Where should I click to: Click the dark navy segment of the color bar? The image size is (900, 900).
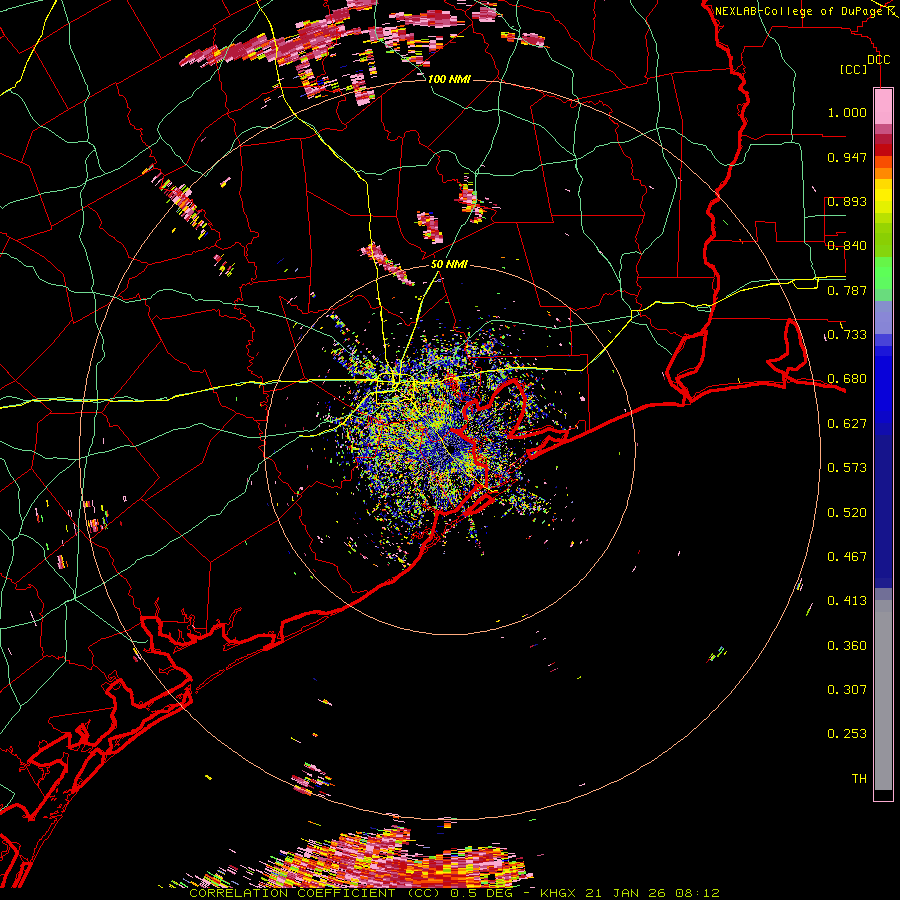pyautogui.click(x=883, y=511)
